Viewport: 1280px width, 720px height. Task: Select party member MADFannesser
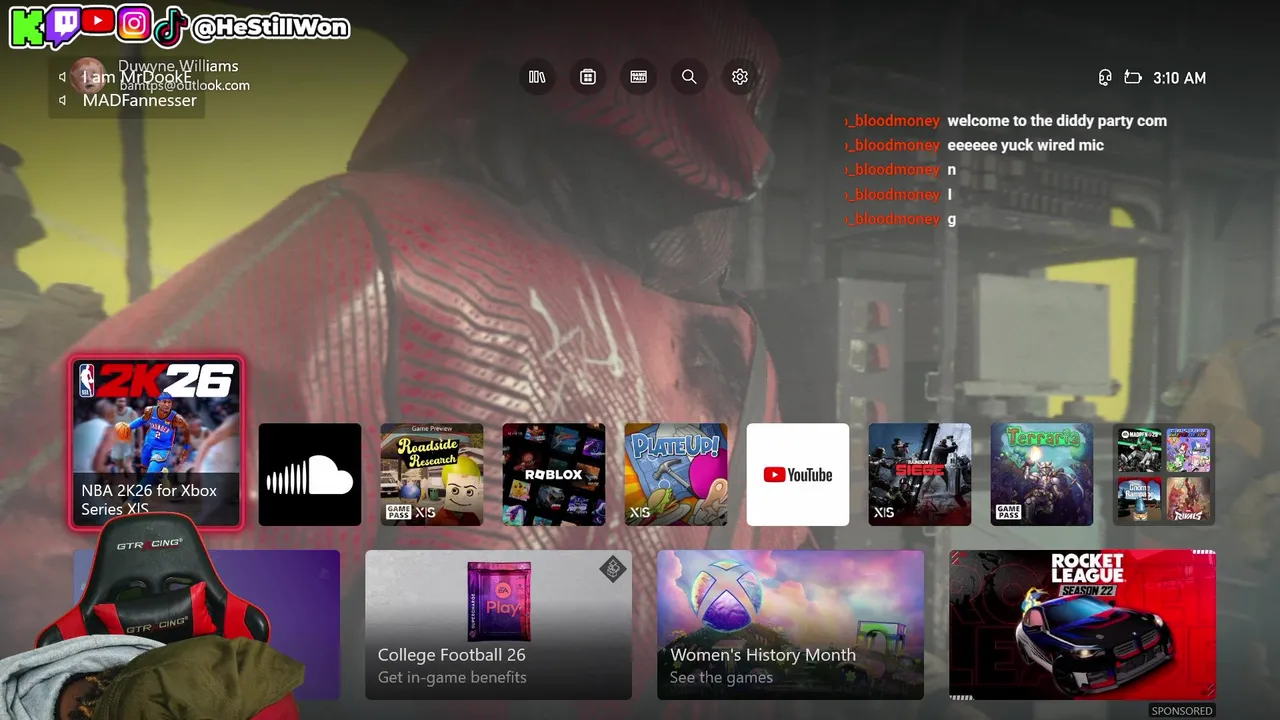pos(139,100)
